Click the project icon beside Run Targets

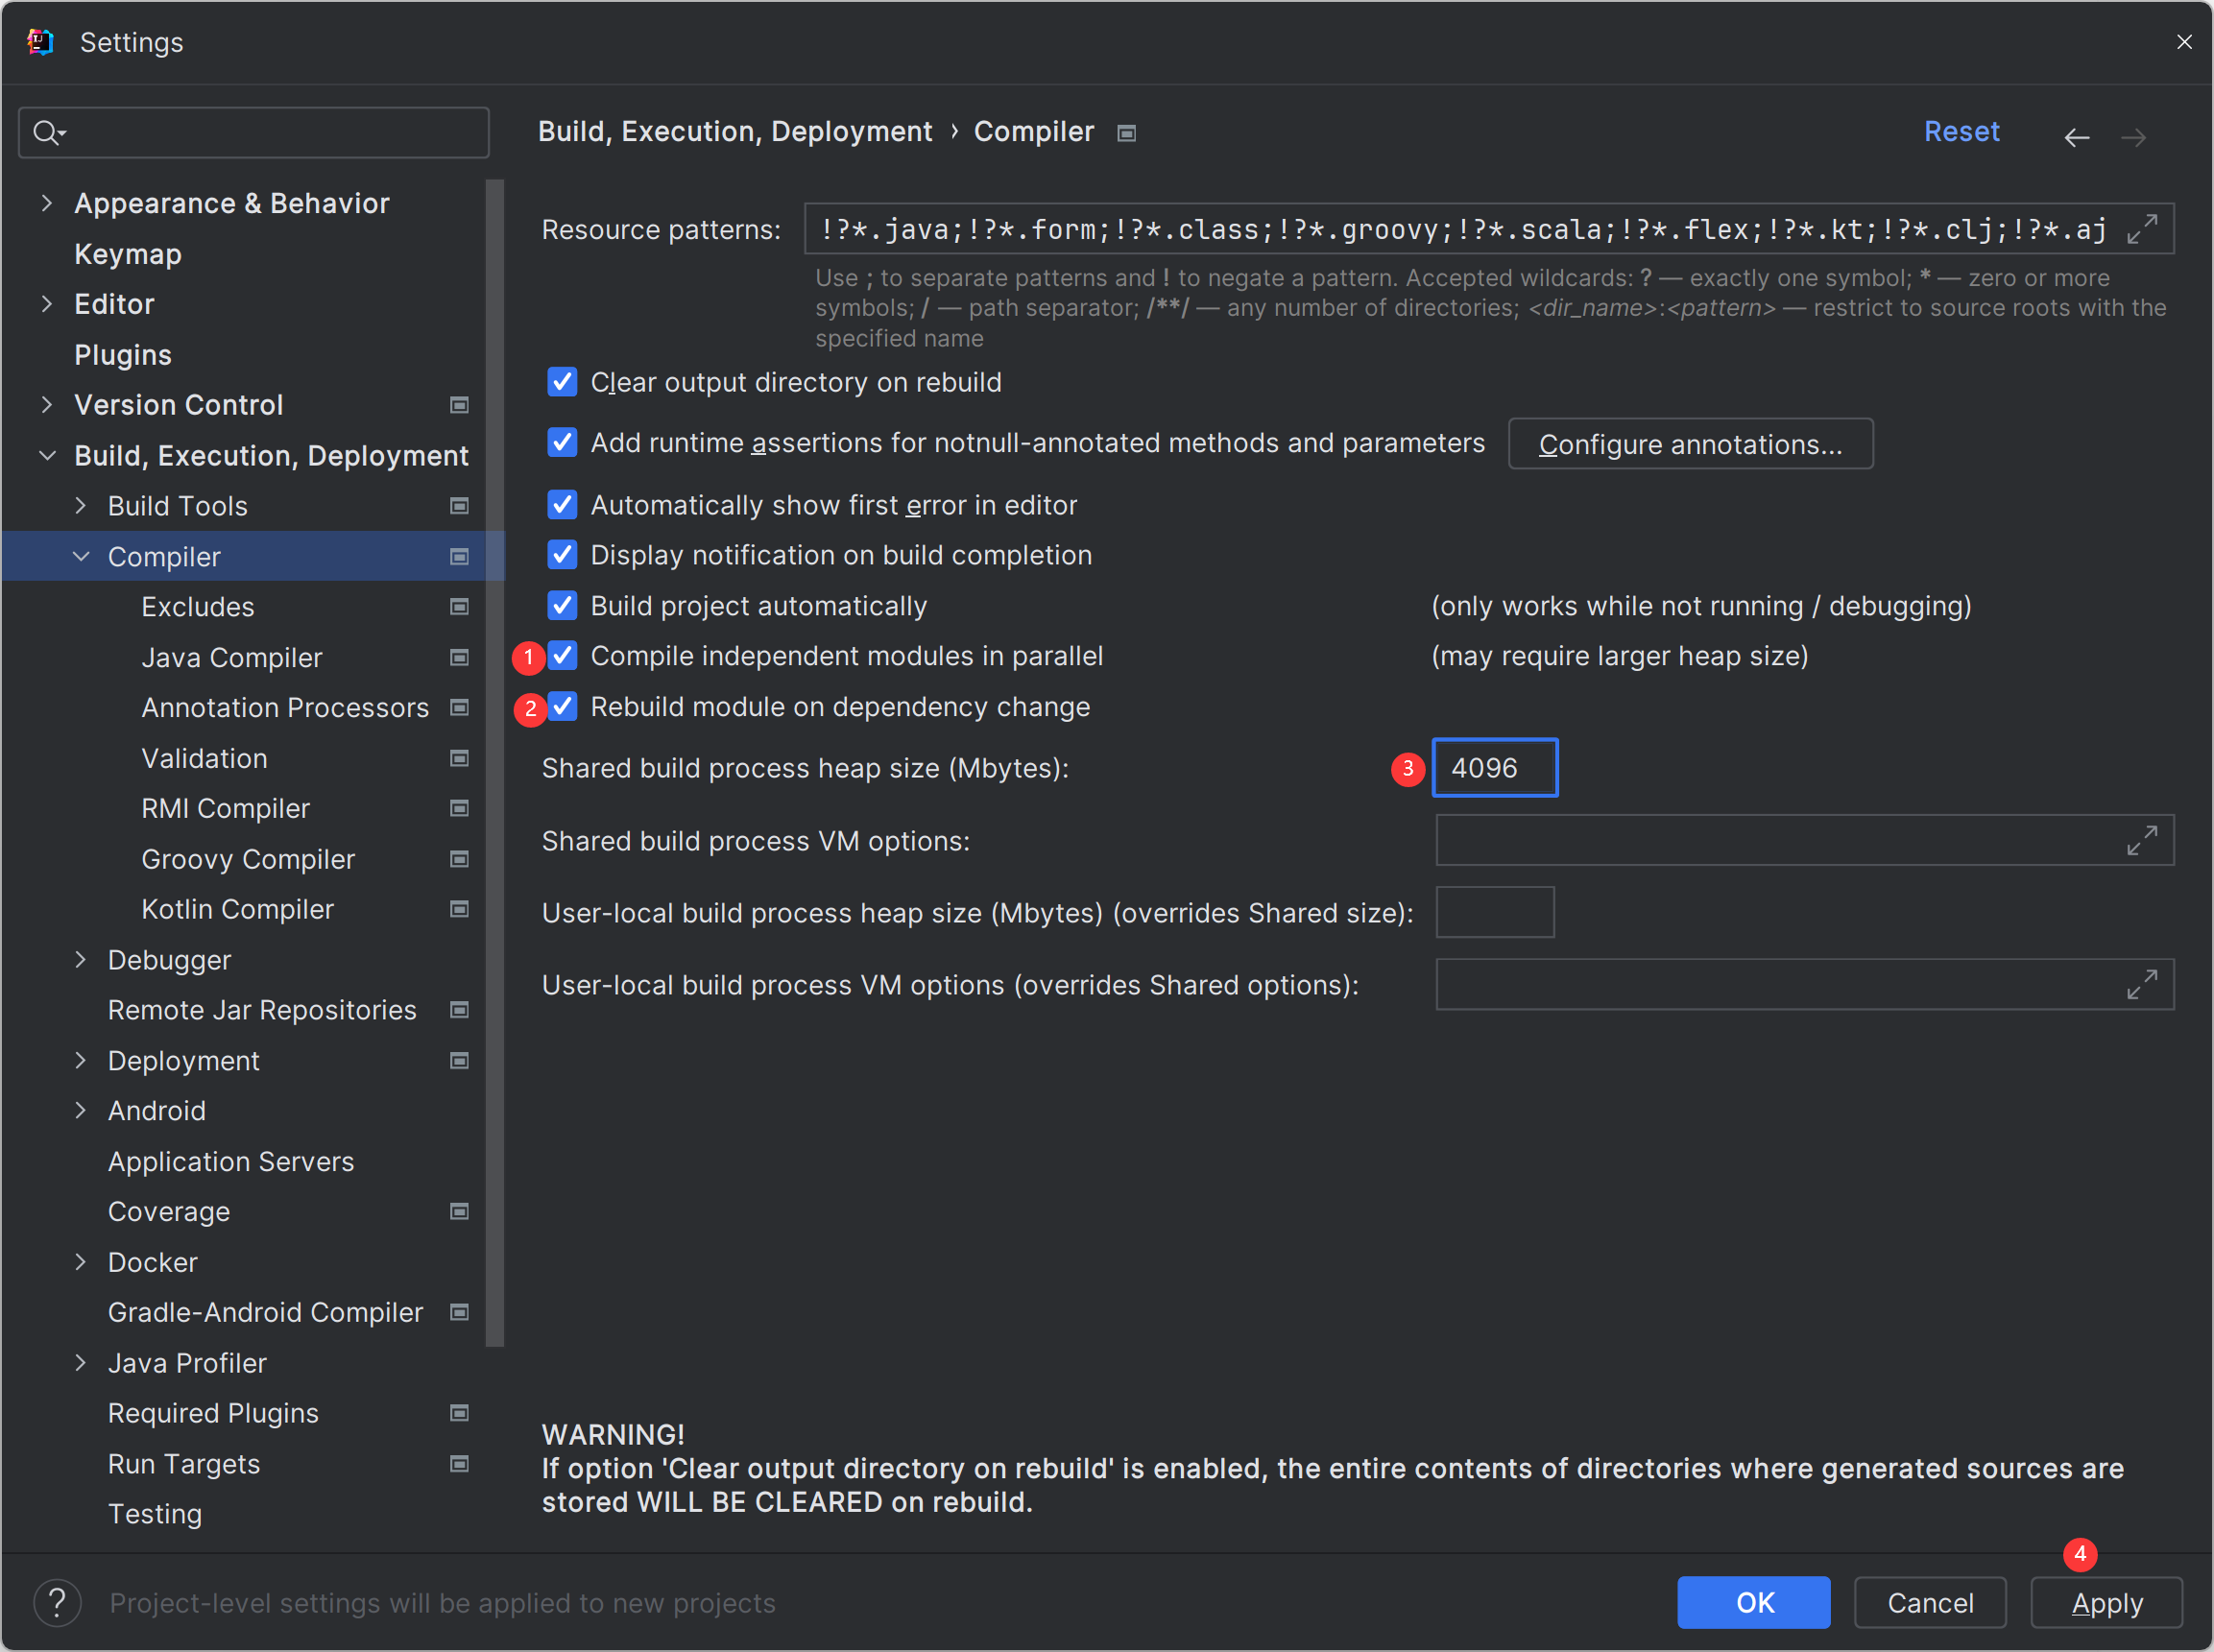pos(459,1464)
